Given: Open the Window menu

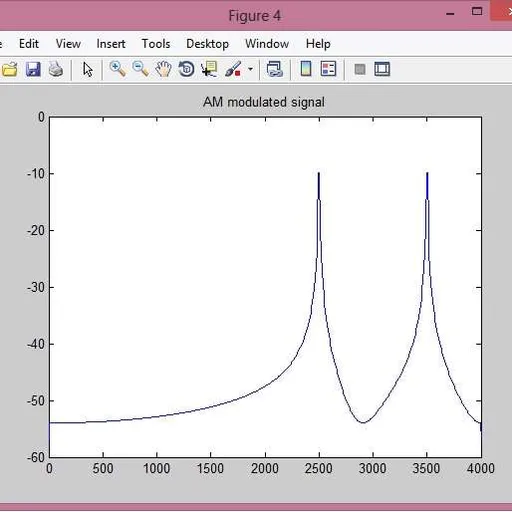Looking at the screenshot, I should tap(267, 44).
